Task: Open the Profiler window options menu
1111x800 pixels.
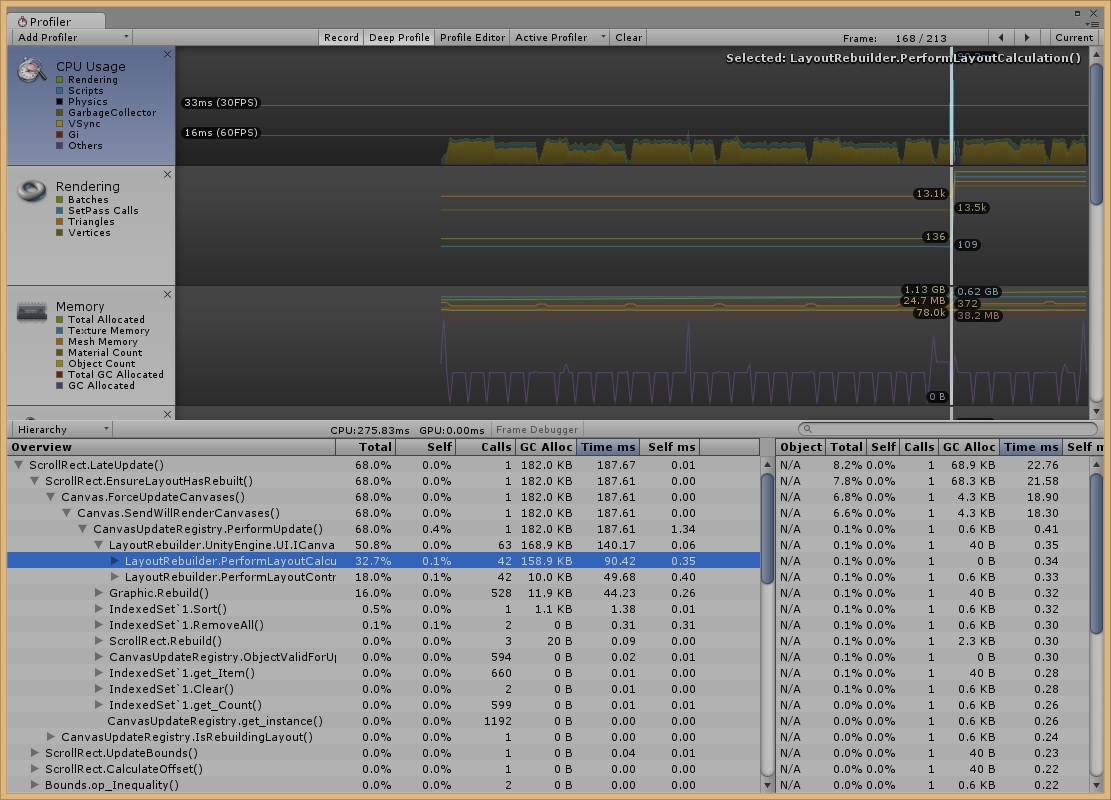Action: [1093, 24]
